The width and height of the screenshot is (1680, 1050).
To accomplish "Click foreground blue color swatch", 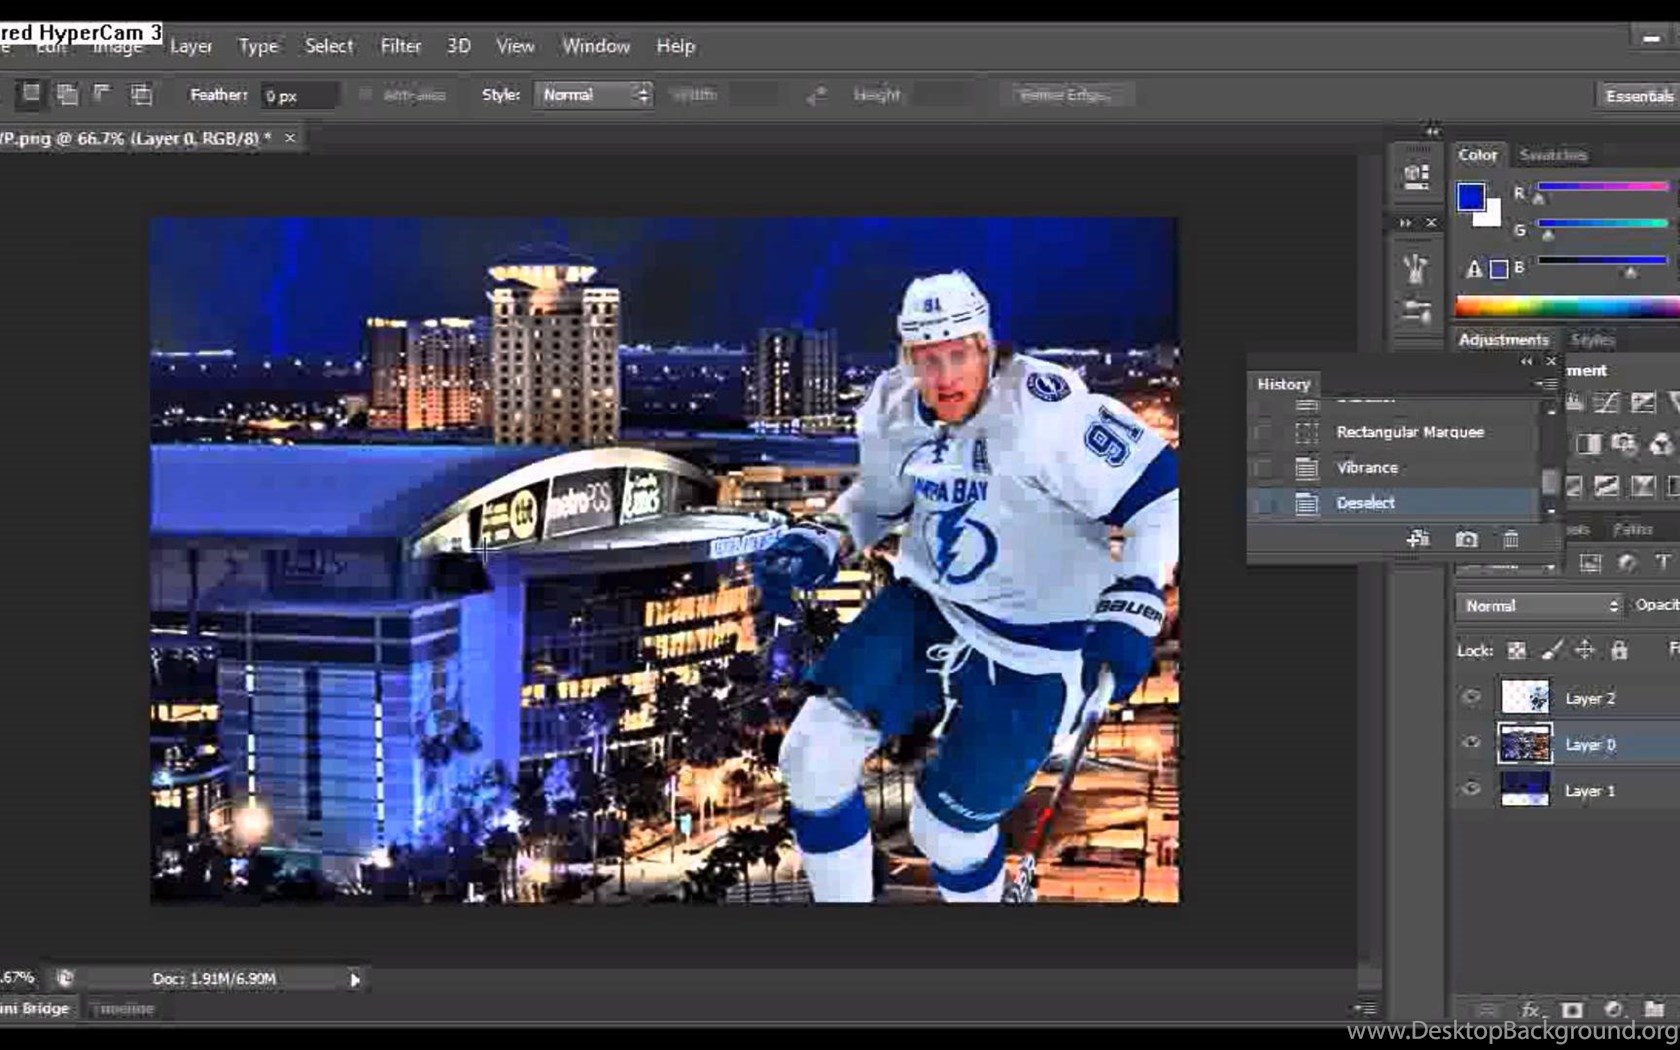I will [1470, 197].
